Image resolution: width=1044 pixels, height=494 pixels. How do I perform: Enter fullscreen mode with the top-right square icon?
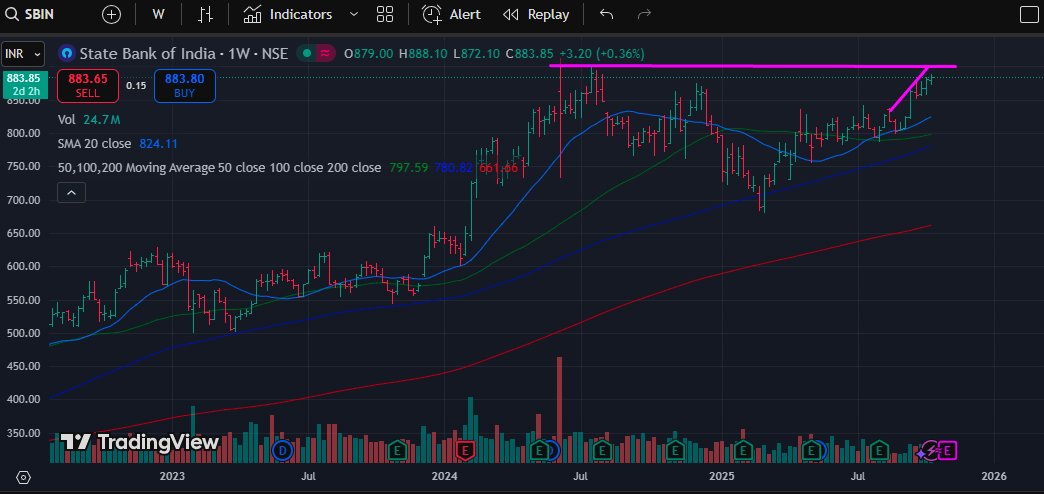pos(1029,14)
